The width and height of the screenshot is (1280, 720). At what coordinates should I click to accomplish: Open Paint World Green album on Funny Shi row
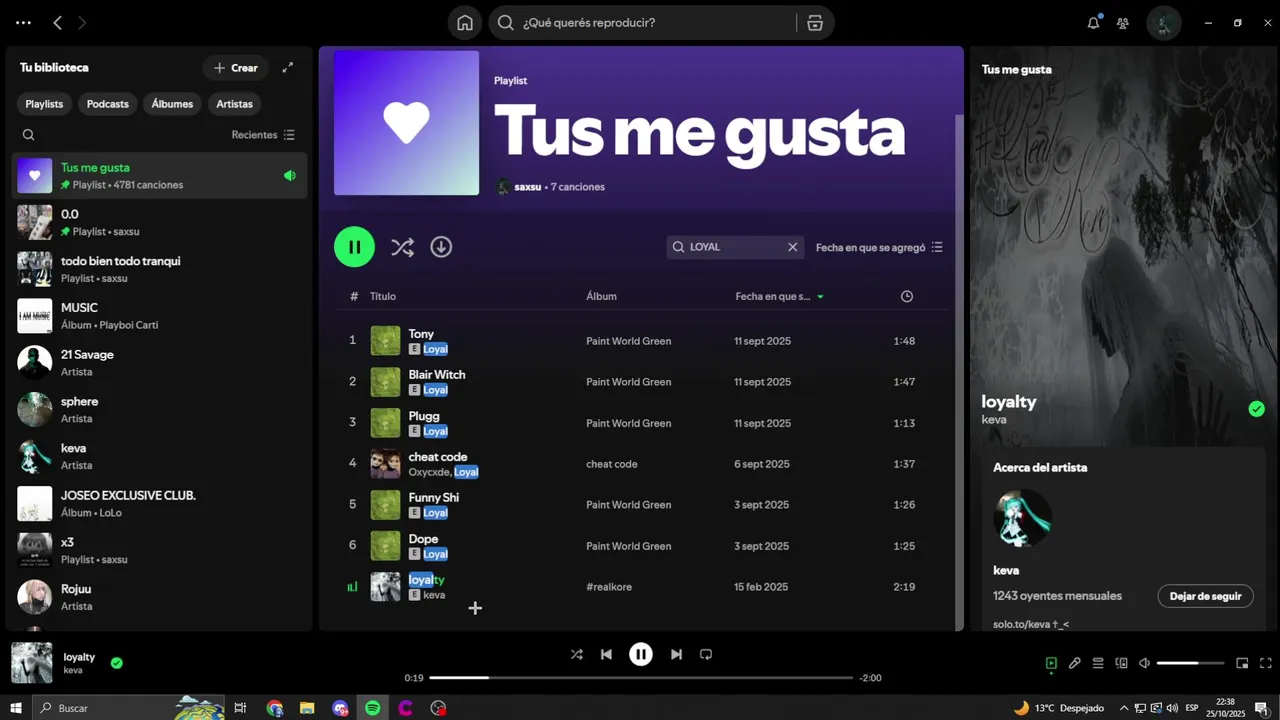tap(628, 505)
